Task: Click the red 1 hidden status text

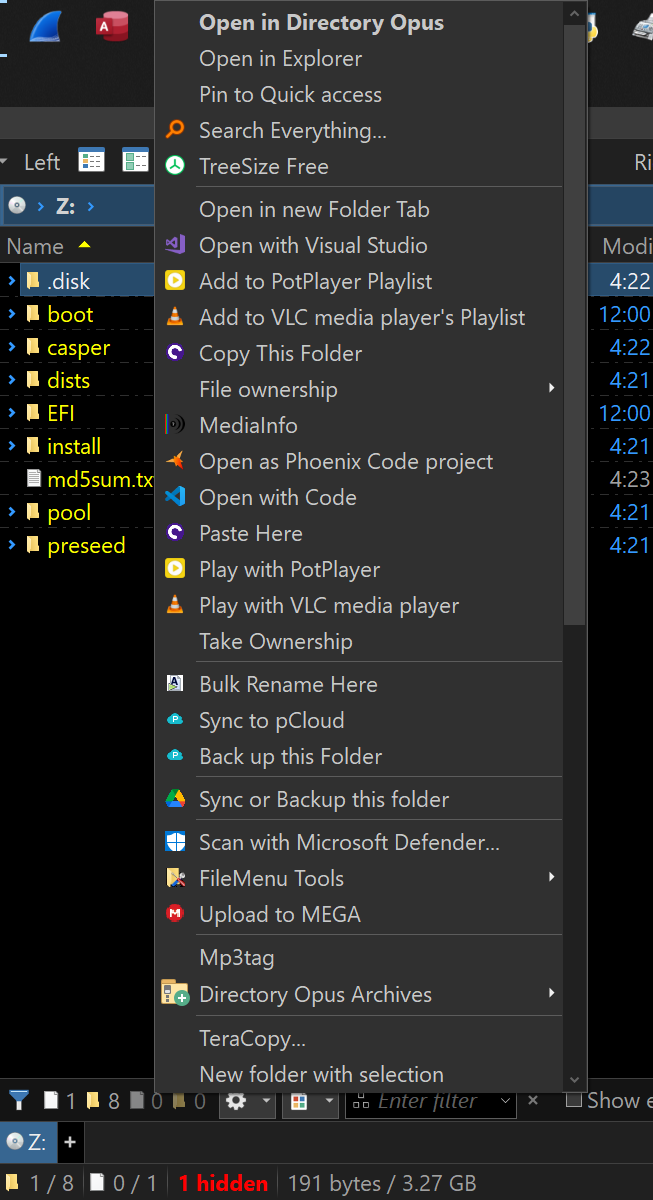Action: (223, 1183)
